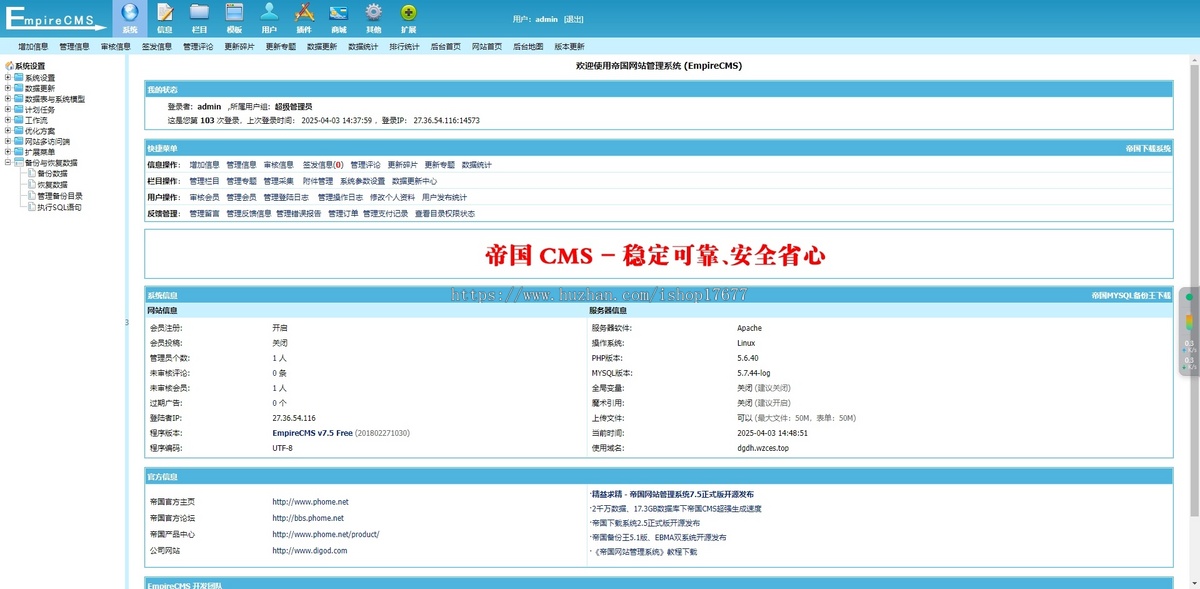Click the 帝国 CMS 稳定可靠 banner image
Screen dimensions: 1200x589
pyautogui.click(x=657, y=255)
